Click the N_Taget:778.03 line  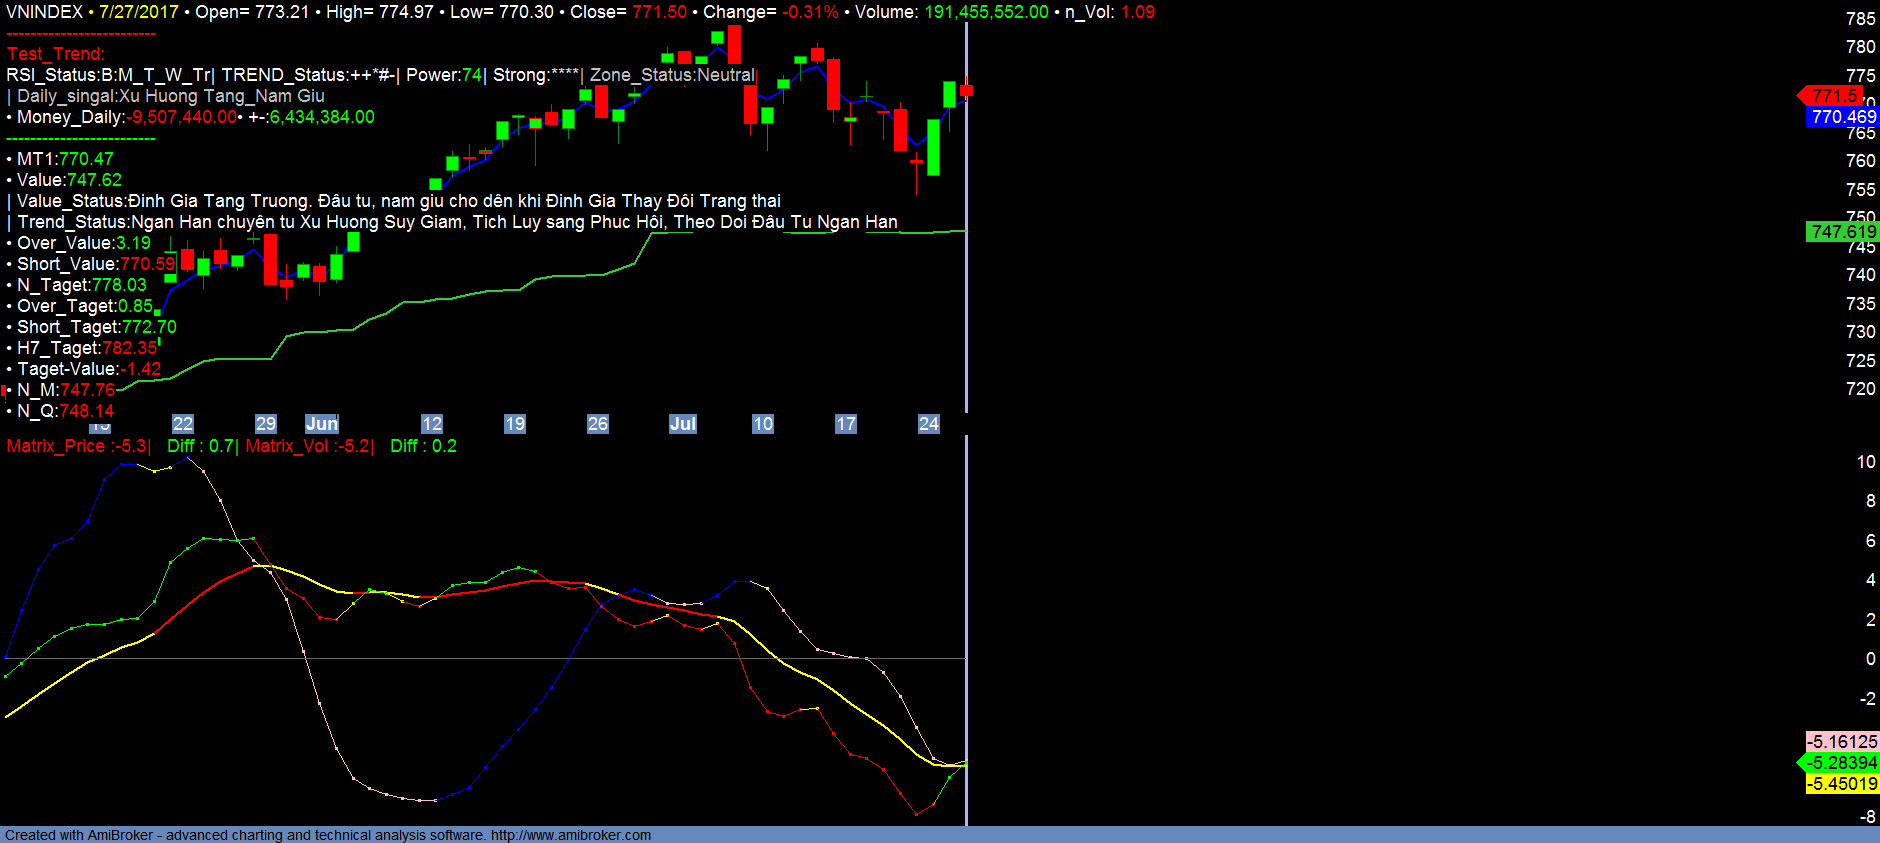81,285
